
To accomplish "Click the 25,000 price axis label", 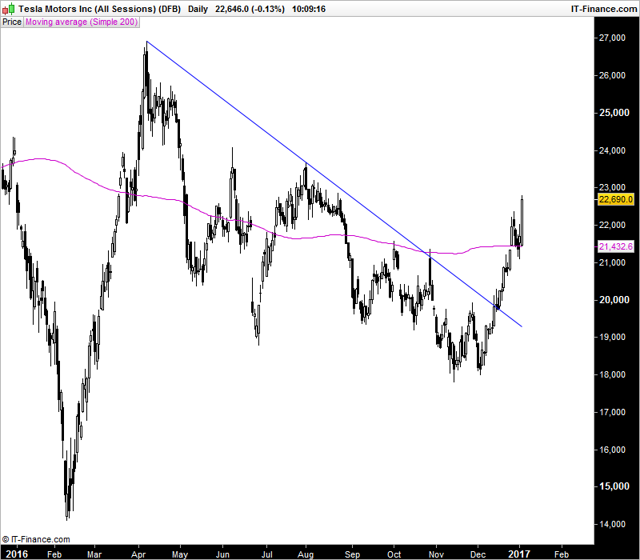I will (x=614, y=113).
